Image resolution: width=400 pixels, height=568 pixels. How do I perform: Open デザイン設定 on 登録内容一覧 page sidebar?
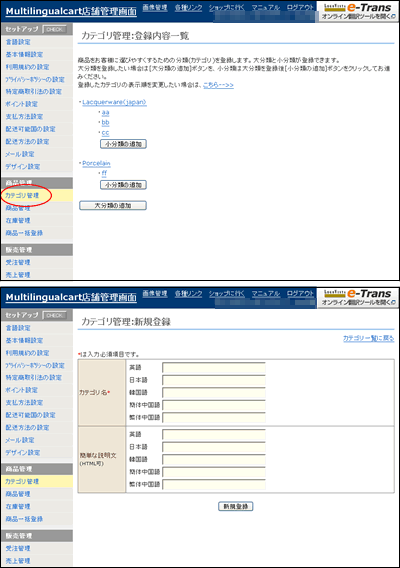[x=23, y=167]
